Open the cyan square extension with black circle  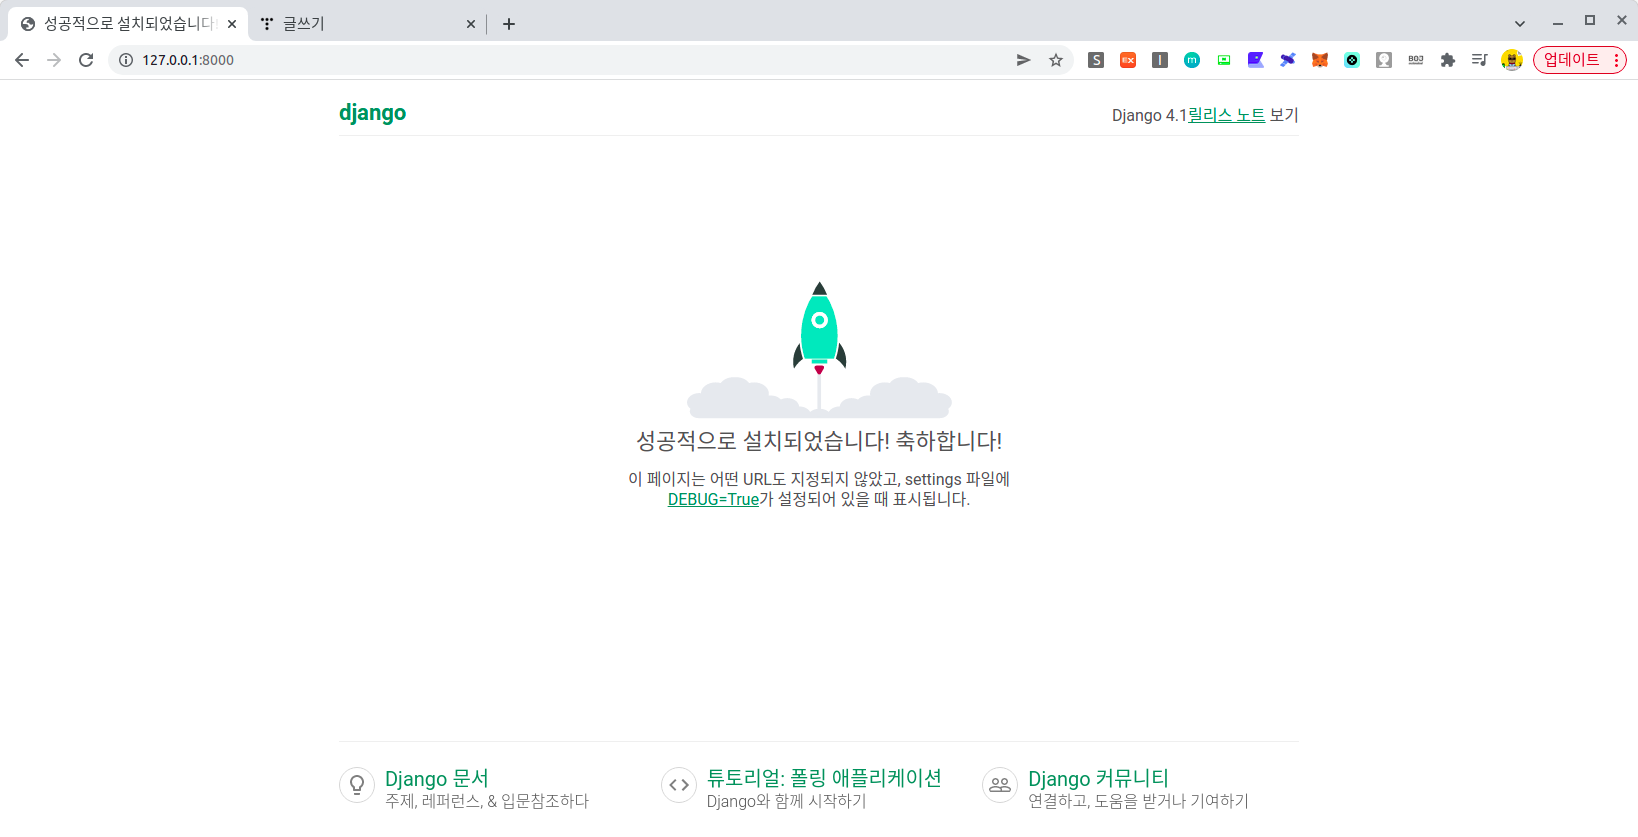(1352, 60)
